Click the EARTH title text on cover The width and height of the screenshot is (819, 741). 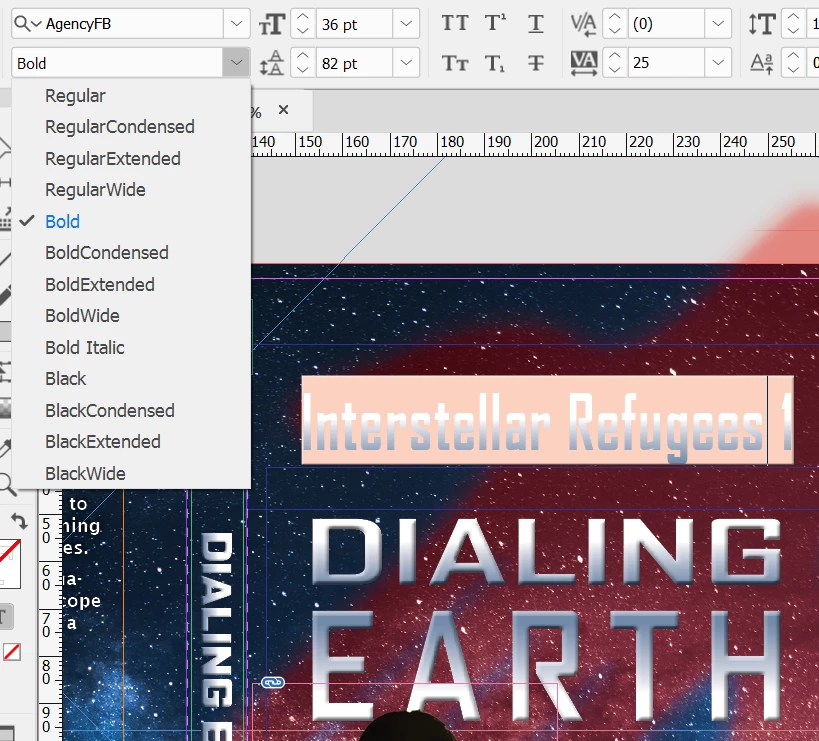[x=546, y=665]
